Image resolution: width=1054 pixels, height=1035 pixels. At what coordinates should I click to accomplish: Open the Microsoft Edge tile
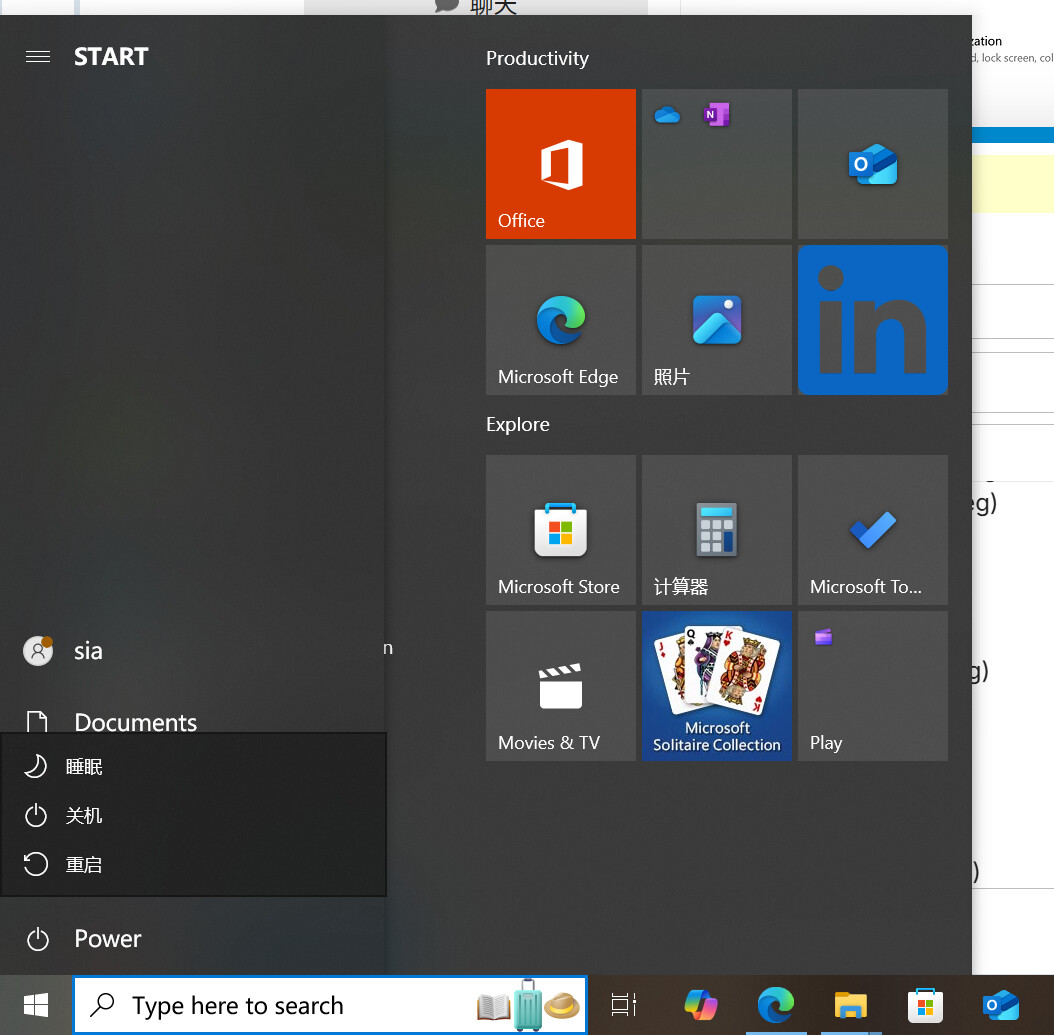click(x=561, y=319)
